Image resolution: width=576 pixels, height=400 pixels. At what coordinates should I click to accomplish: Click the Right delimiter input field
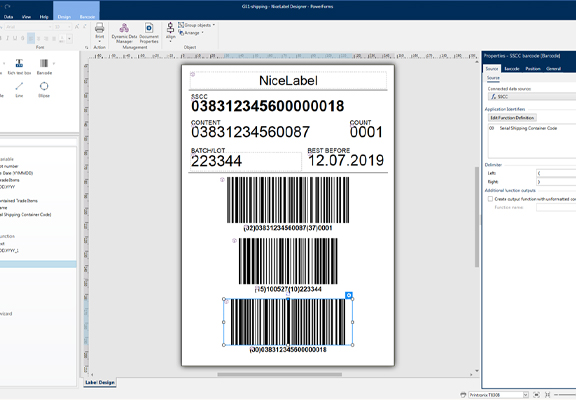[556, 182]
